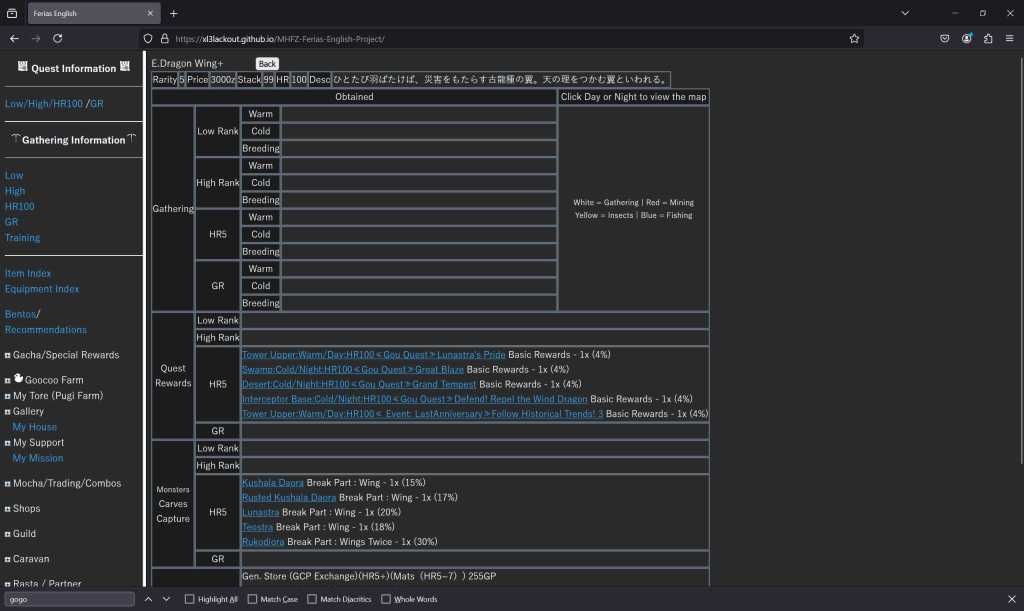This screenshot has width=1024, height=611.
Task: Toggle the Match Case checkbox
Action: (x=252, y=599)
